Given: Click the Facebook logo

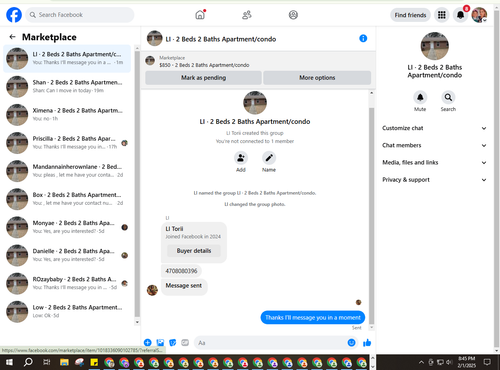Looking at the screenshot, I should click(x=14, y=15).
